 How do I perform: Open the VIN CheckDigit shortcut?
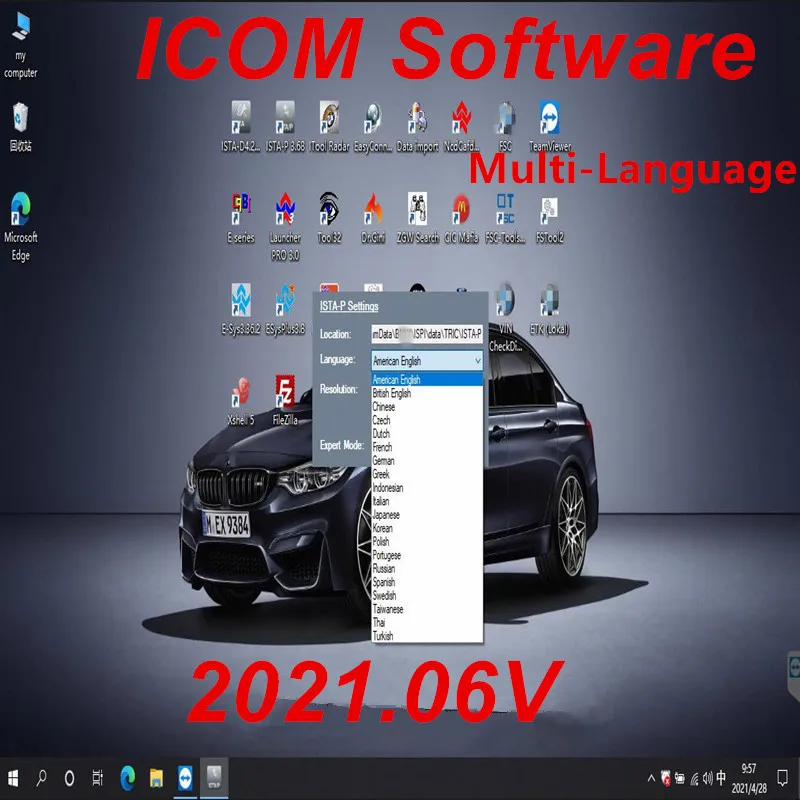tap(505, 317)
